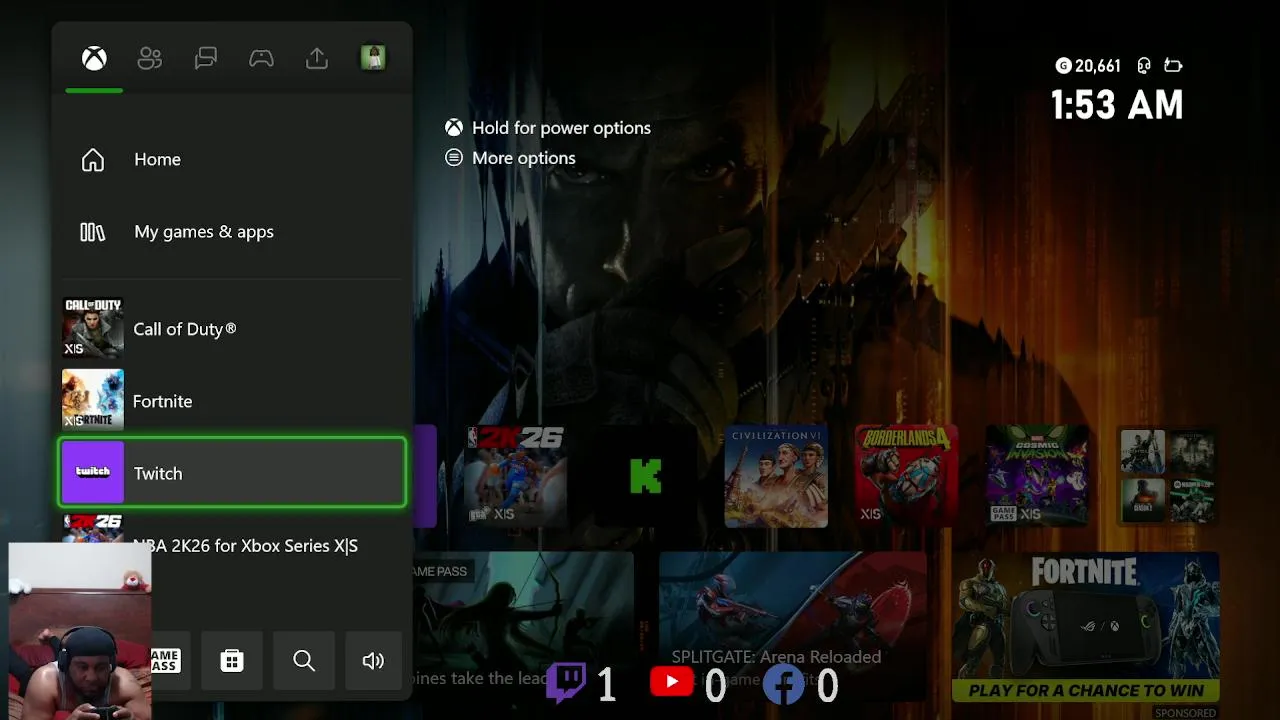The image size is (1280, 720).
Task: Open the Game Pass button
Action: click(x=170, y=661)
